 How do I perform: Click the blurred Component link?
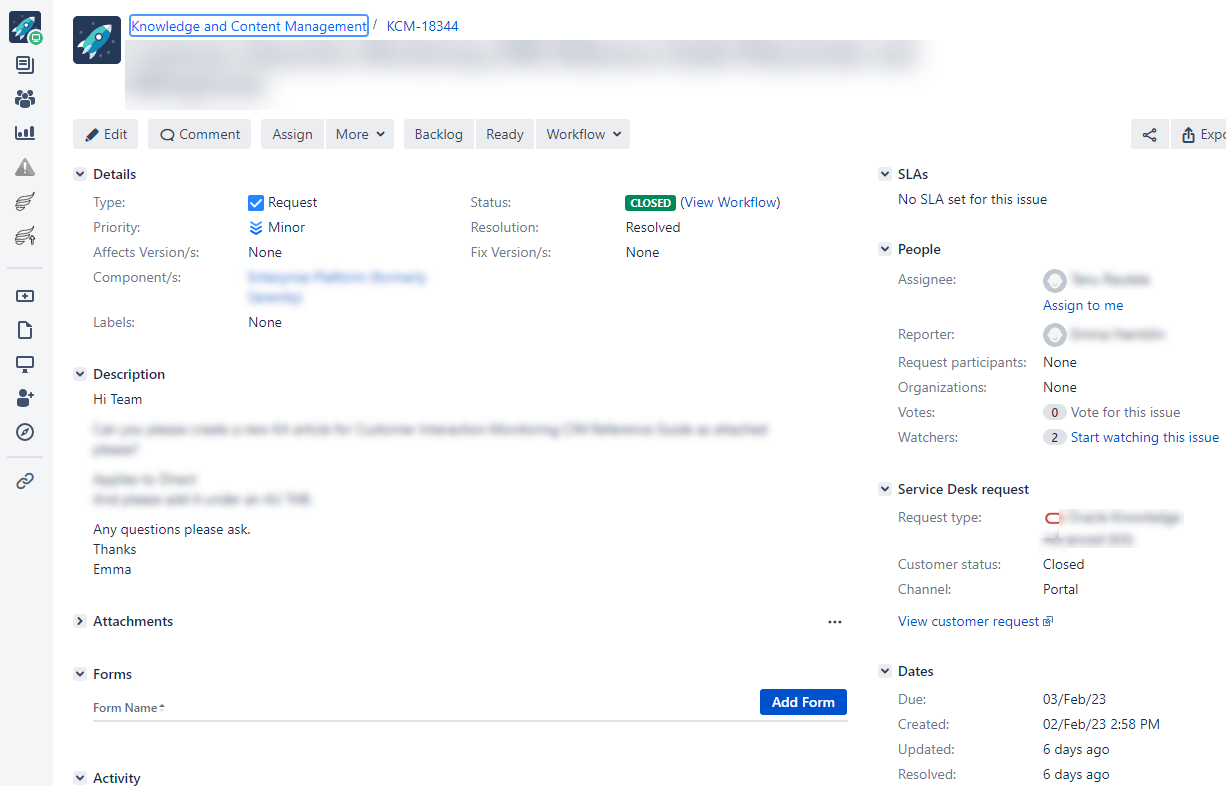337,287
